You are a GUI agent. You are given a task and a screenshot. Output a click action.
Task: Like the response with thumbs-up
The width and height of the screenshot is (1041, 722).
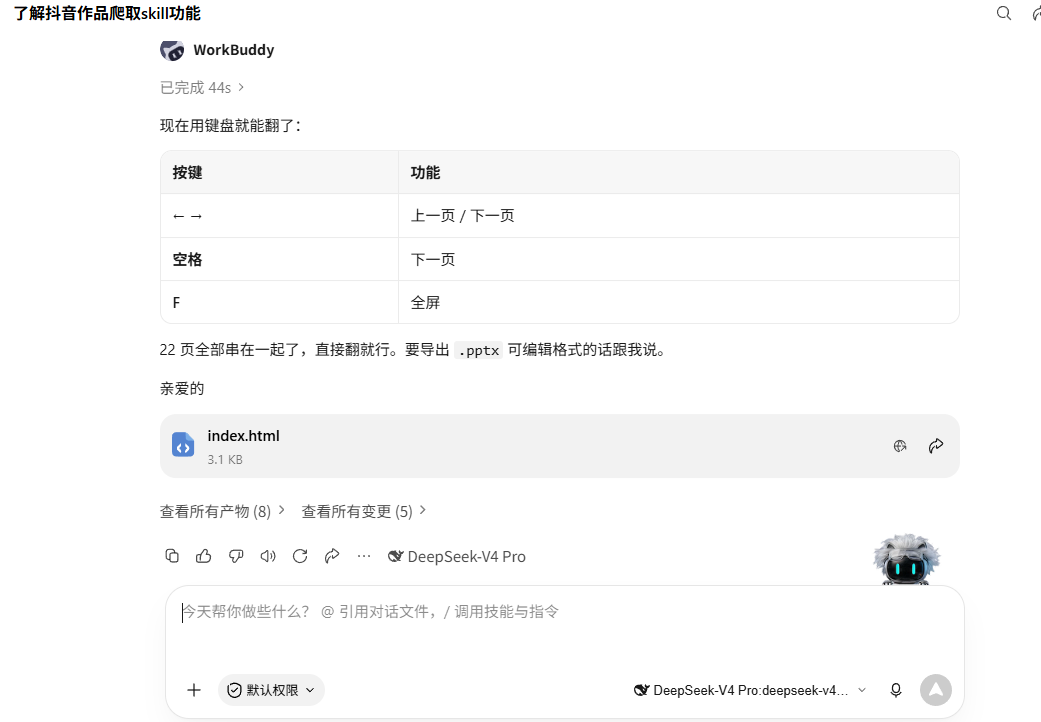click(204, 556)
